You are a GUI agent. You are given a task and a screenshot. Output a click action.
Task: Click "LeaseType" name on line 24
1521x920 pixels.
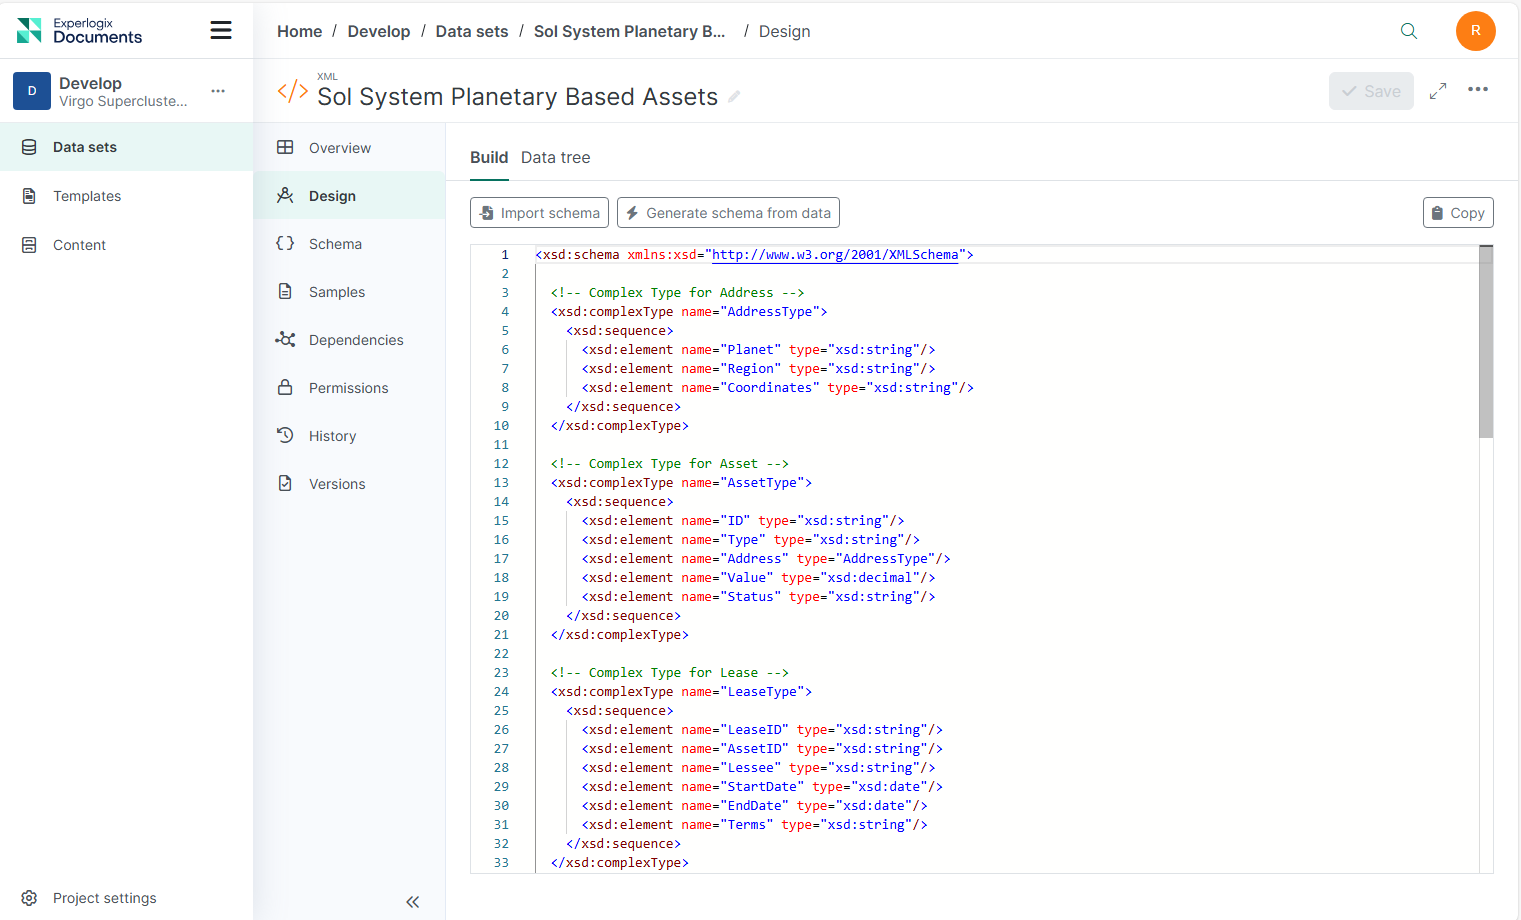[762, 692]
